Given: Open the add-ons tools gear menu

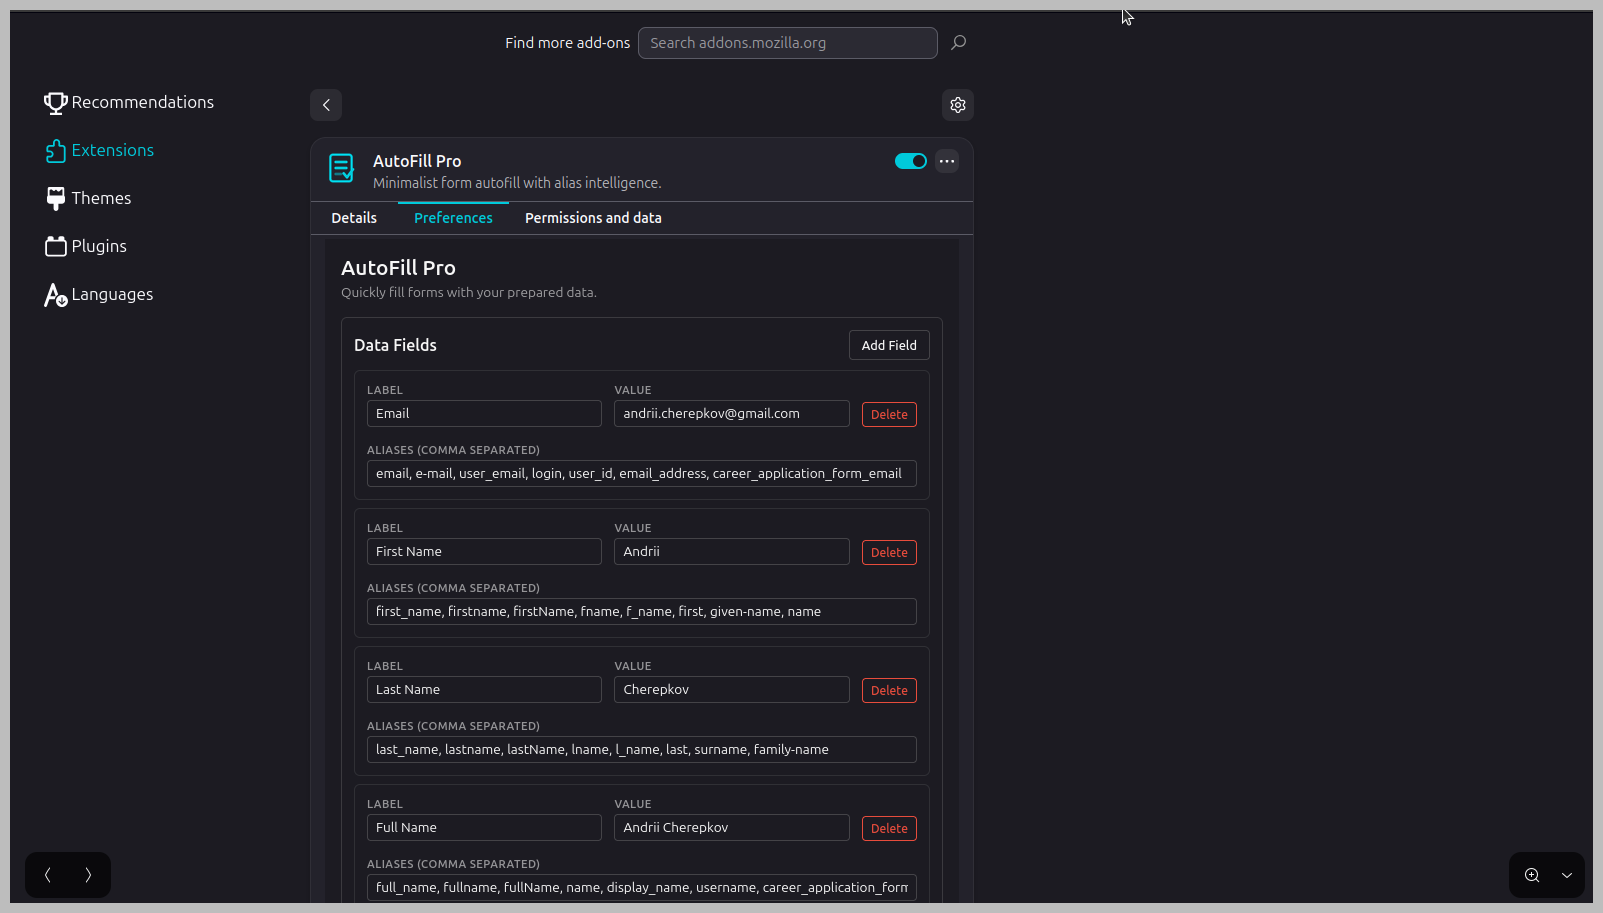Looking at the screenshot, I should click(958, 105).
